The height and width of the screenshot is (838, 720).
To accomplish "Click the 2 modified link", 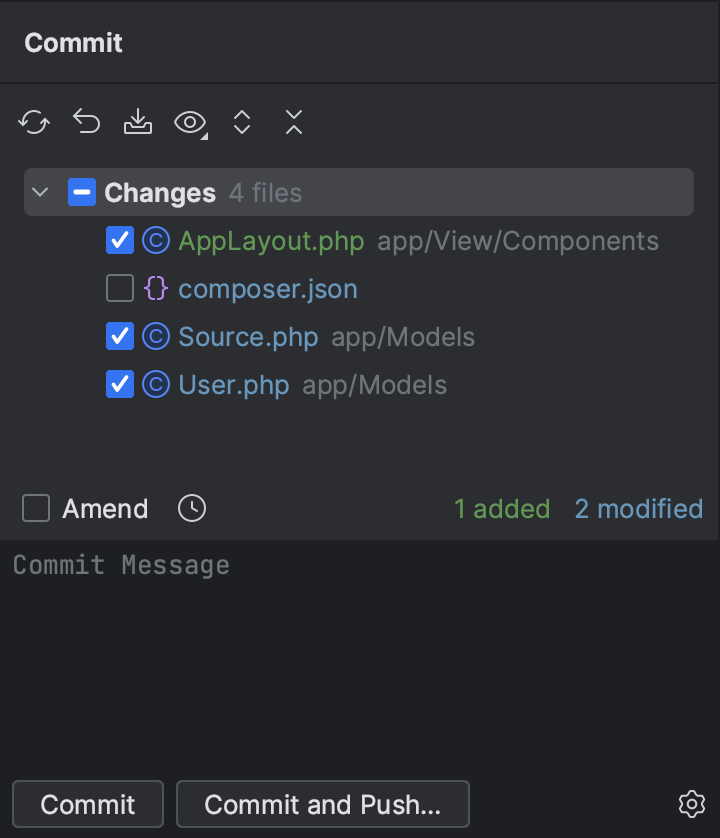I will coord(638,508).
